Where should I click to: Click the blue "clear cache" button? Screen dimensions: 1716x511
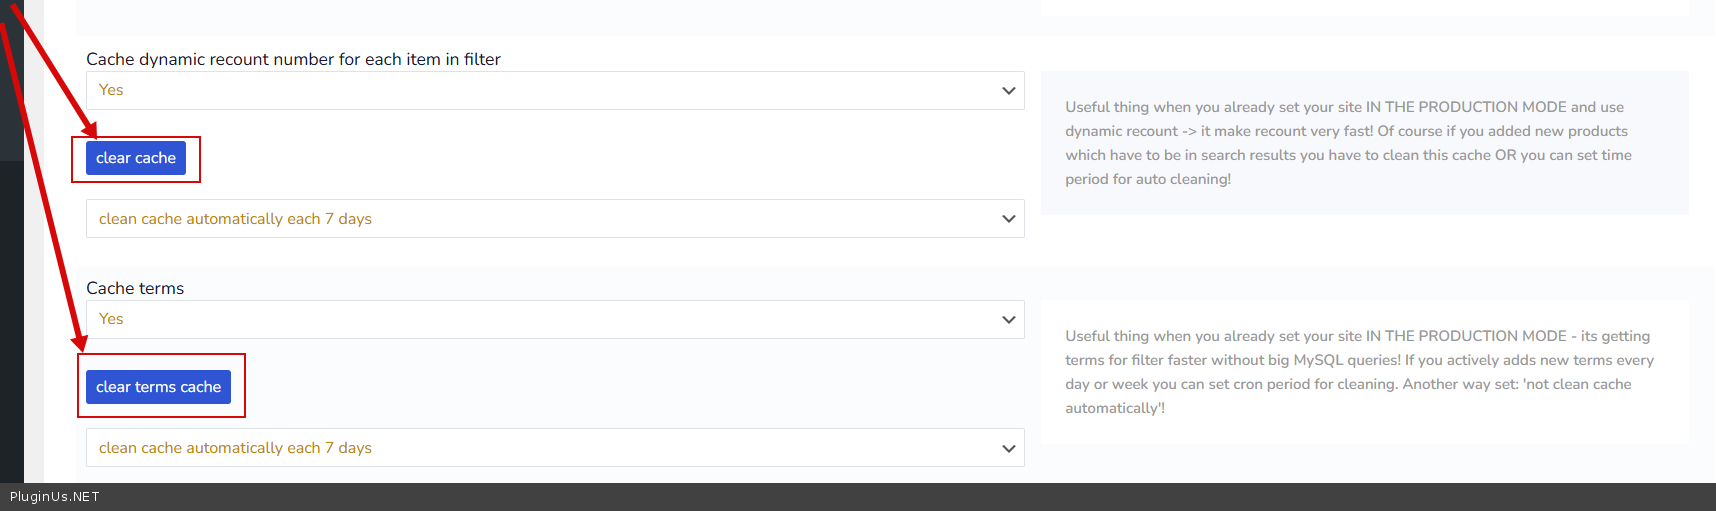(136, 158)
